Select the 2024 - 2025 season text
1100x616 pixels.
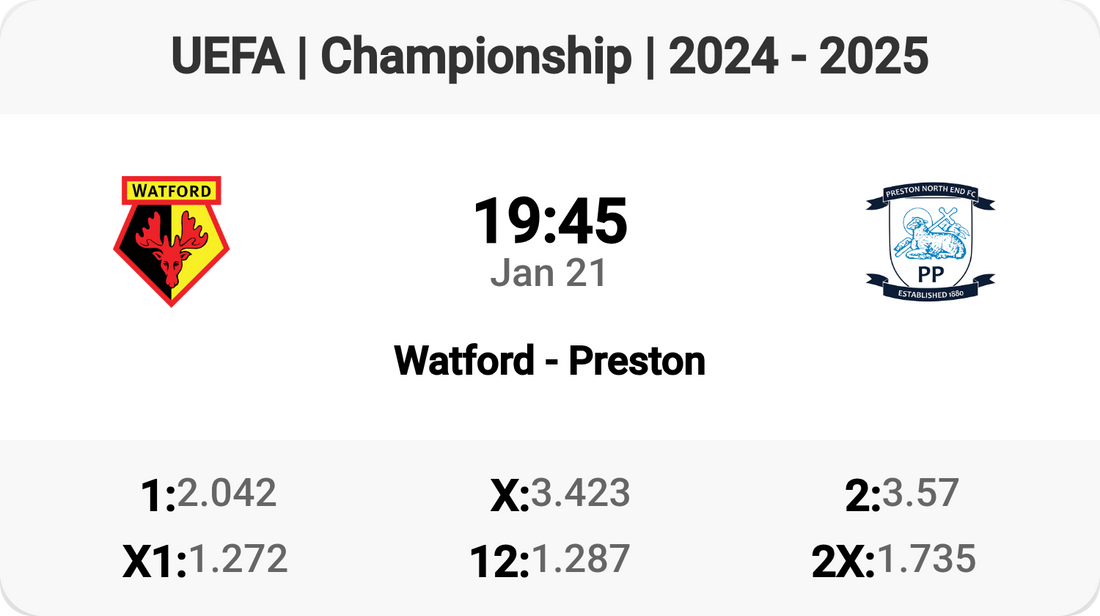tap(798, 58)
